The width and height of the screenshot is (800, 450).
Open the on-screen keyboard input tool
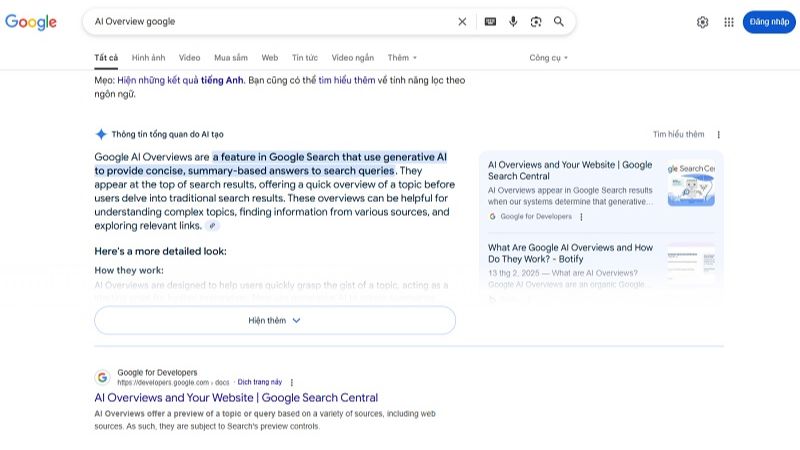point(490,21)
